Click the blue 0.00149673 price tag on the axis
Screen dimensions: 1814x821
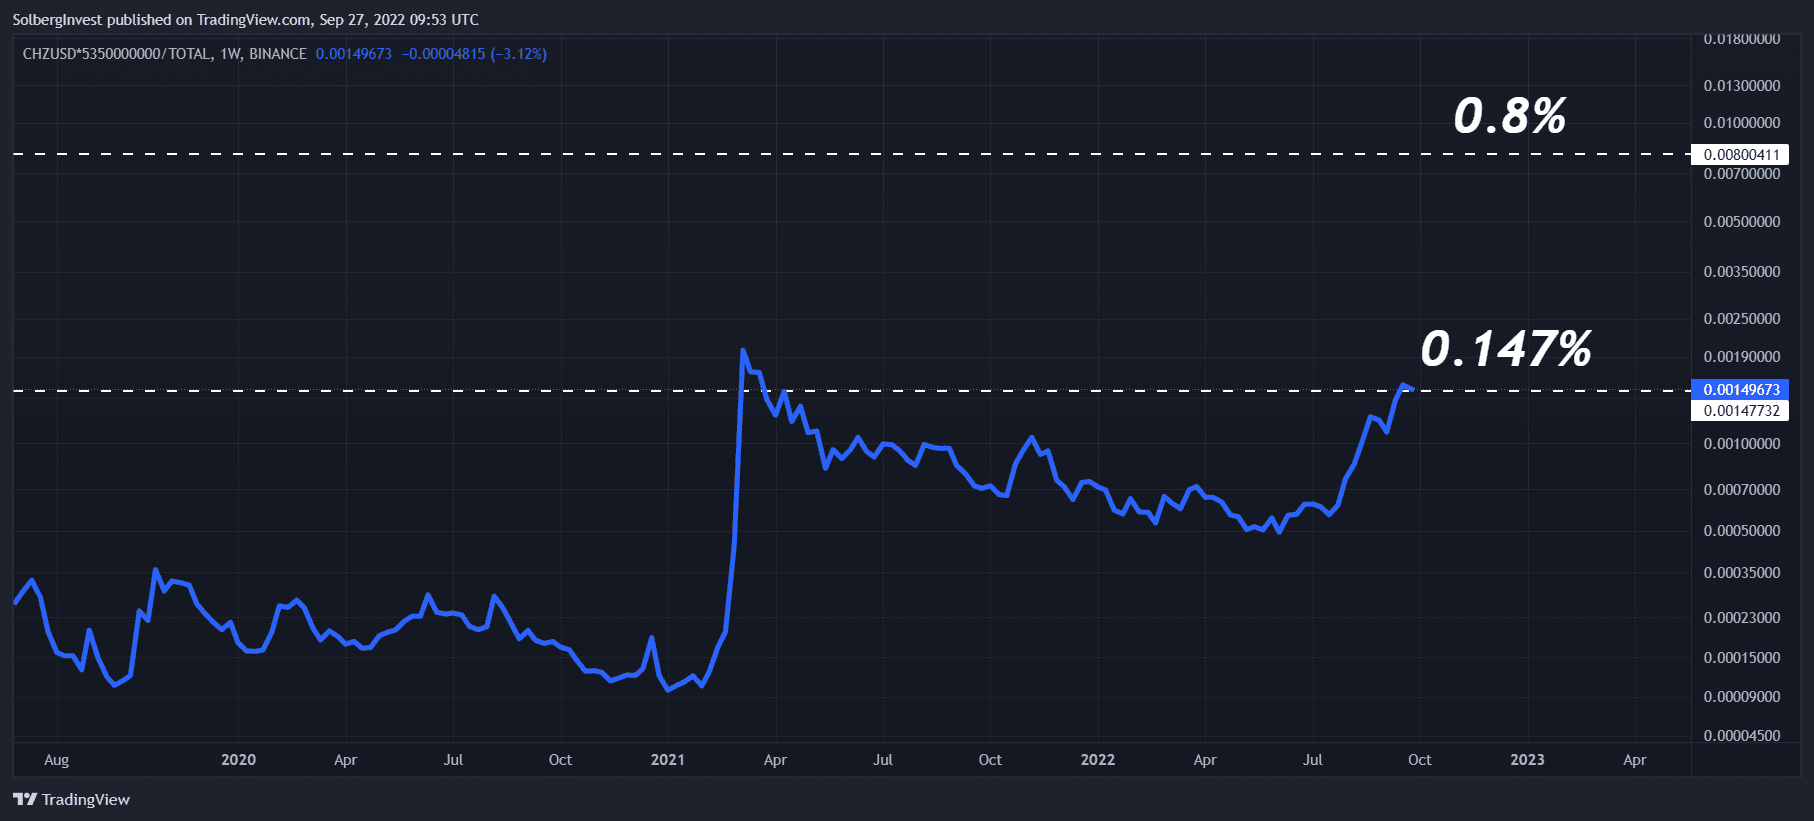(1740, 389)
